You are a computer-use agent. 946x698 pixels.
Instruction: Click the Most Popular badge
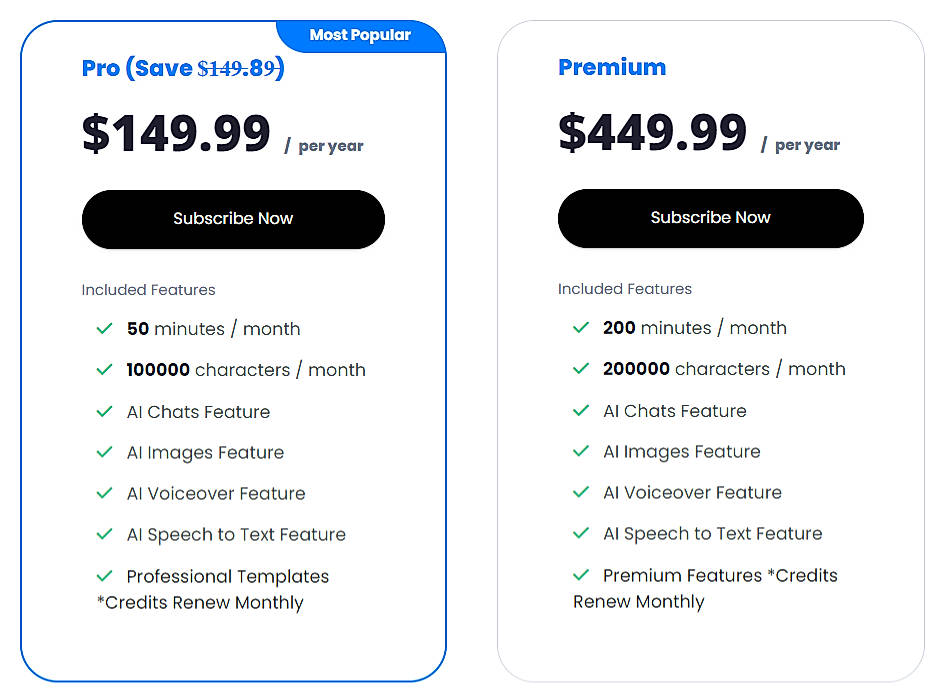[x=360, y=34]
